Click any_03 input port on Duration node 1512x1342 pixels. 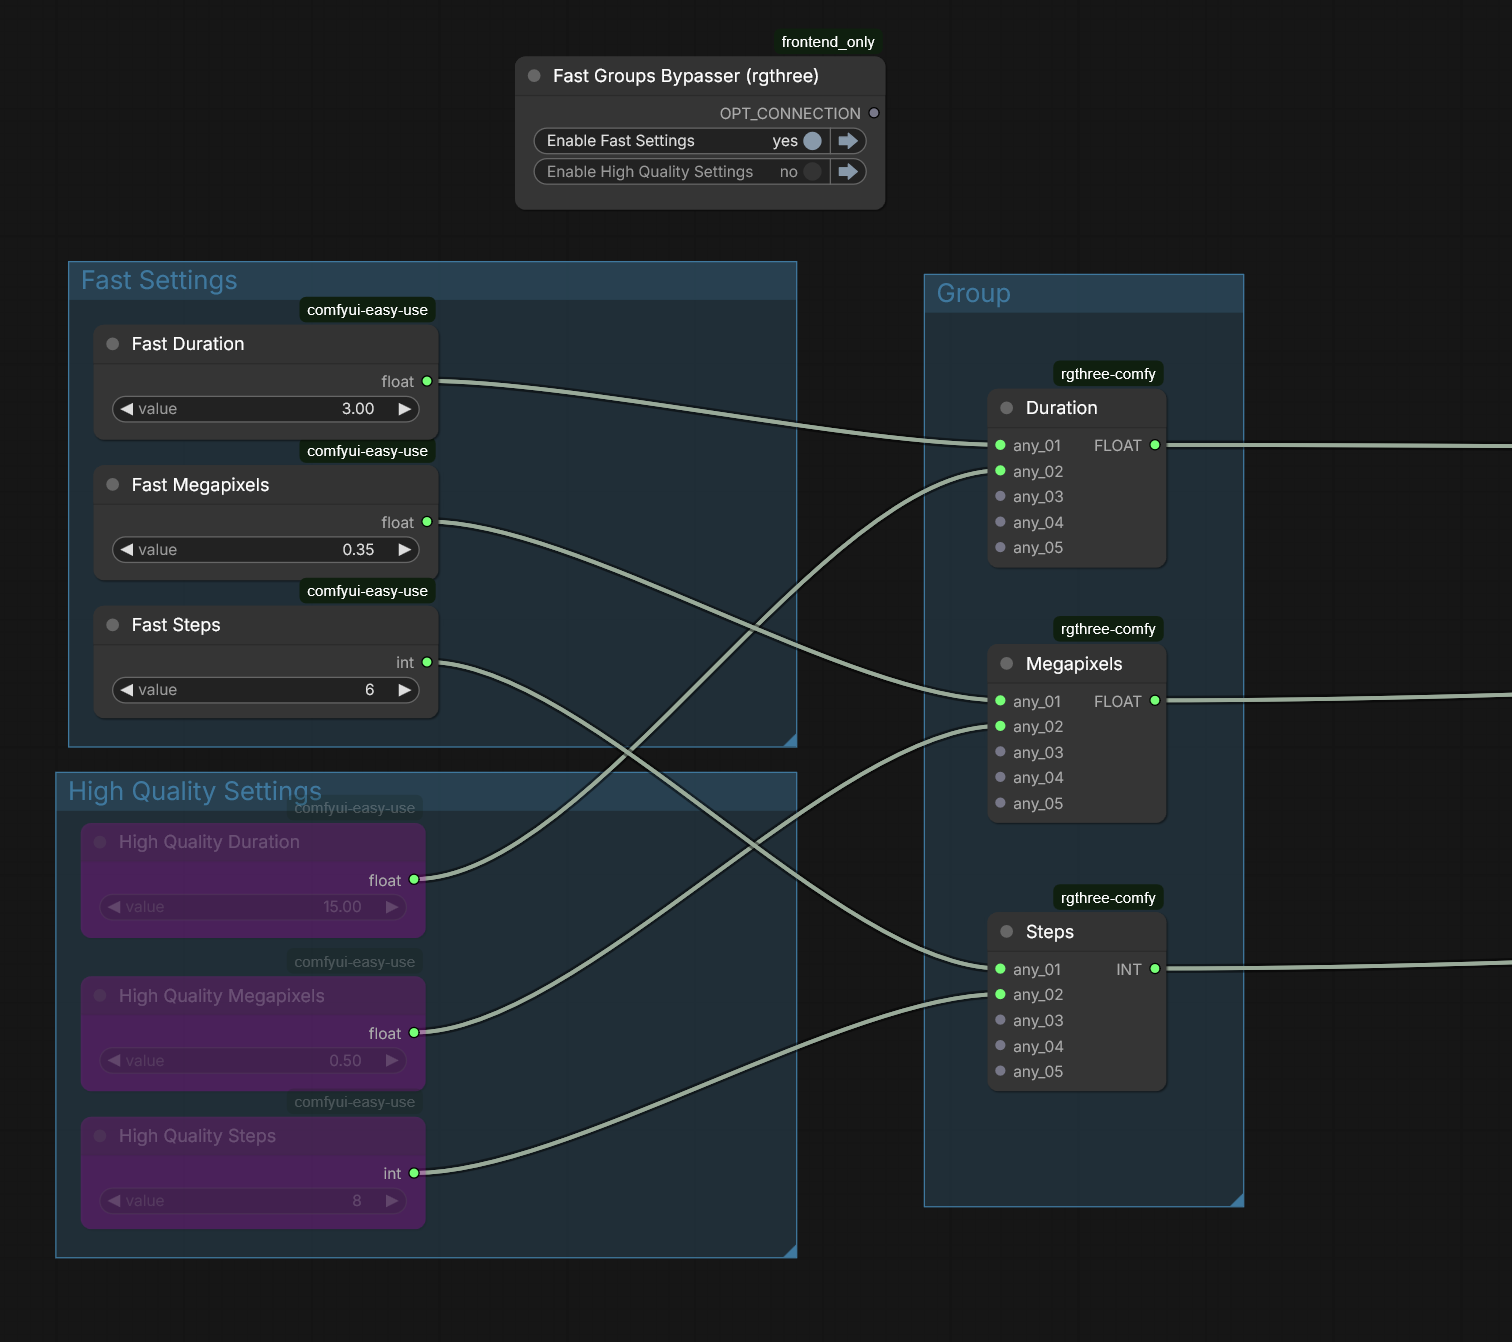tap(1000, 496)
